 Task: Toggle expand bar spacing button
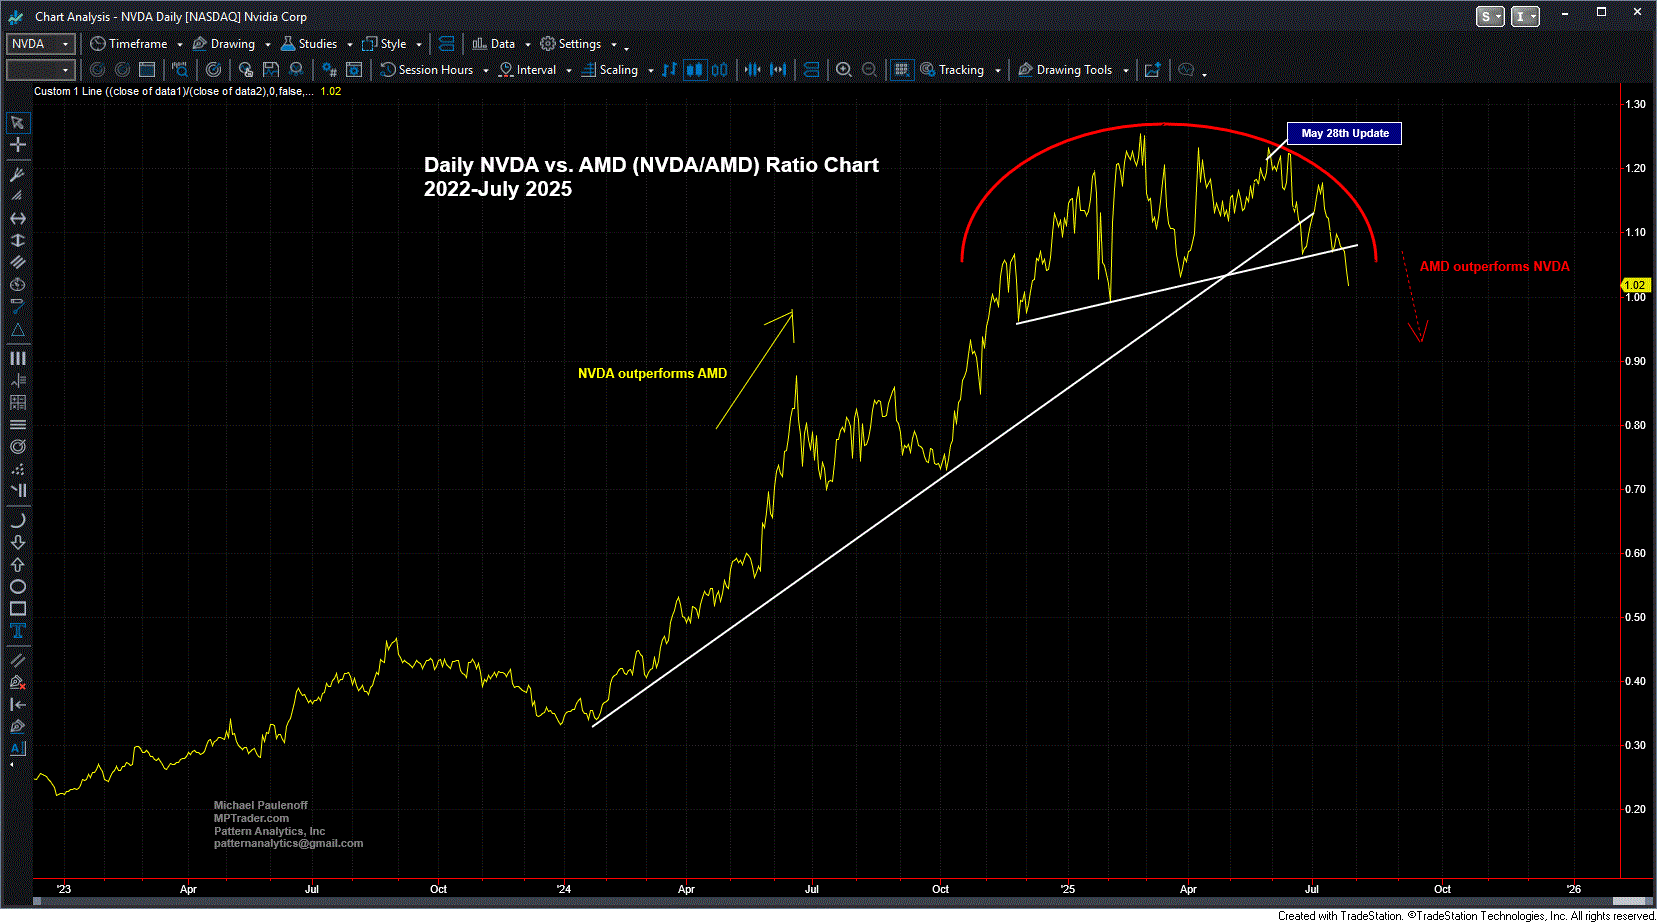pyautogui.click(x=778, y=70)
